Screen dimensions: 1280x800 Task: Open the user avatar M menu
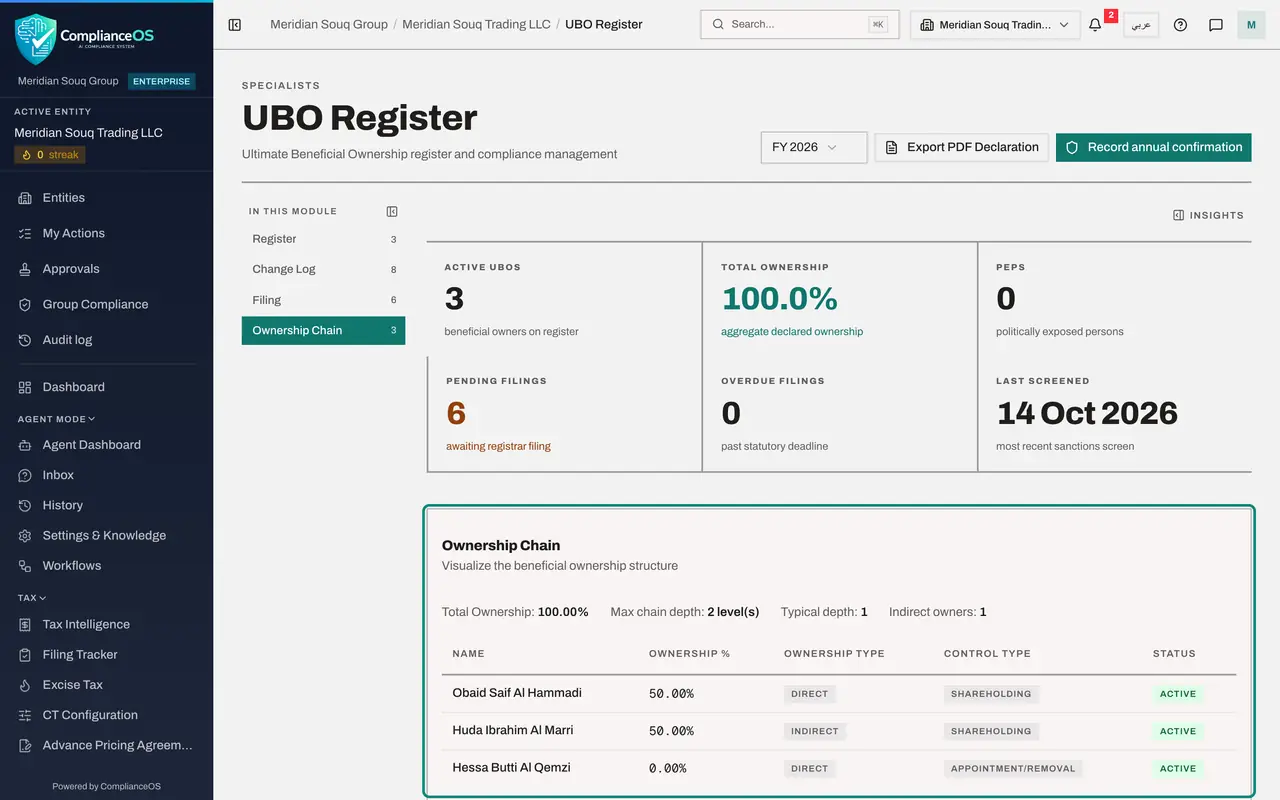1251,25
